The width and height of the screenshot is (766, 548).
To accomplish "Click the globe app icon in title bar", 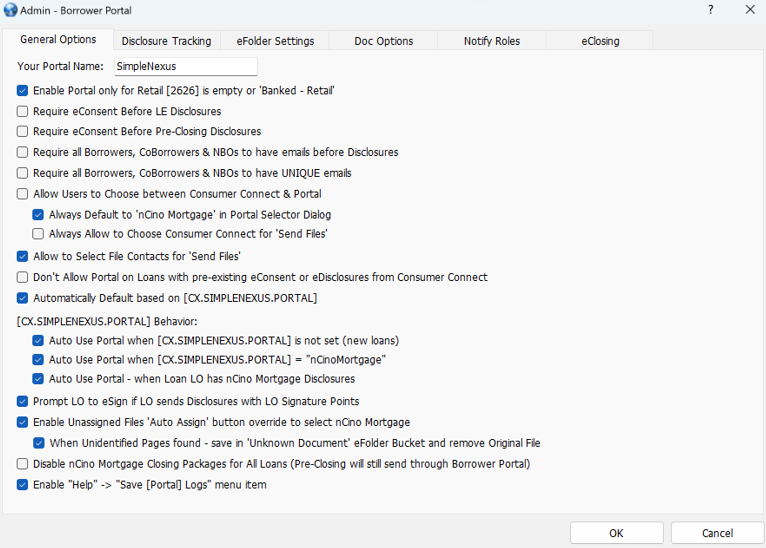I will pyautogui.click(x=10, y=10).
